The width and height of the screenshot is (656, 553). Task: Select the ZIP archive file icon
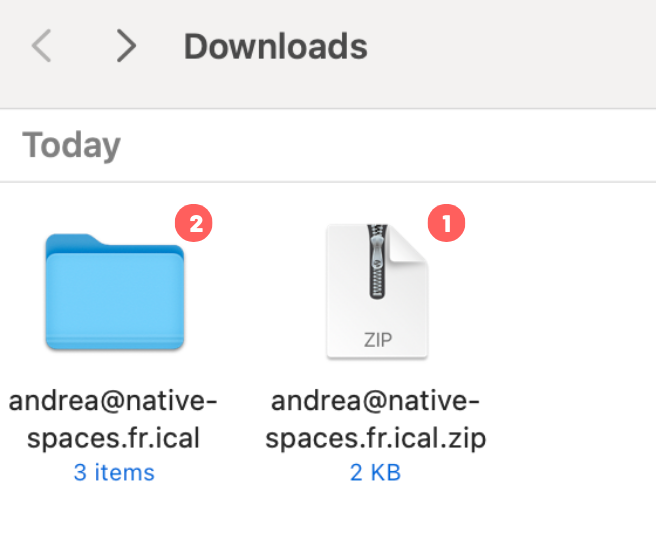coord(376,290)
